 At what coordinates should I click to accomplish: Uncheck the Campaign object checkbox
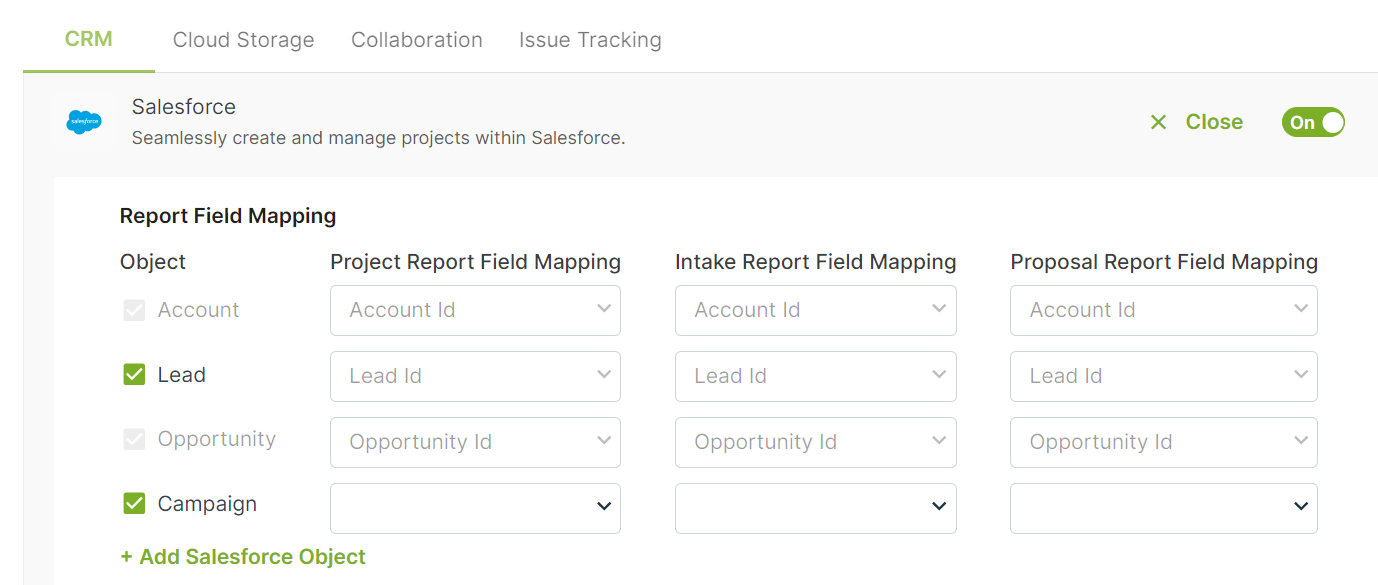tap(134, 504)
